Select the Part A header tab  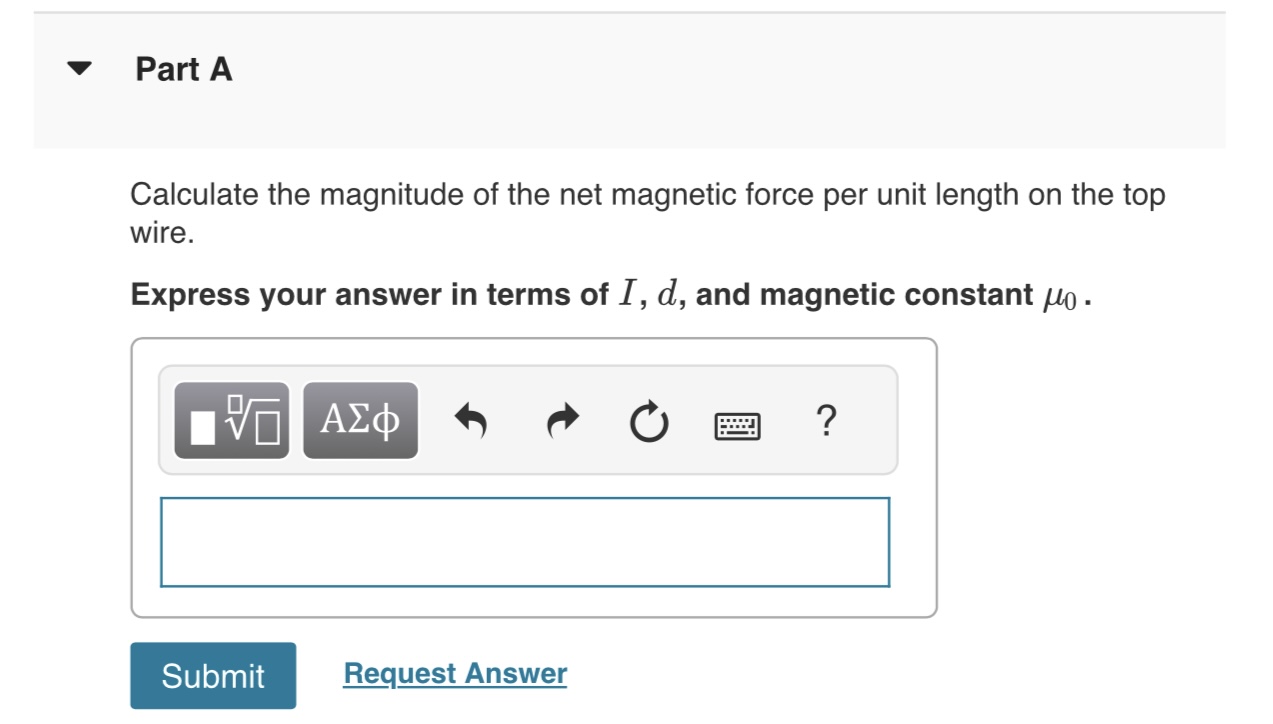183,69
